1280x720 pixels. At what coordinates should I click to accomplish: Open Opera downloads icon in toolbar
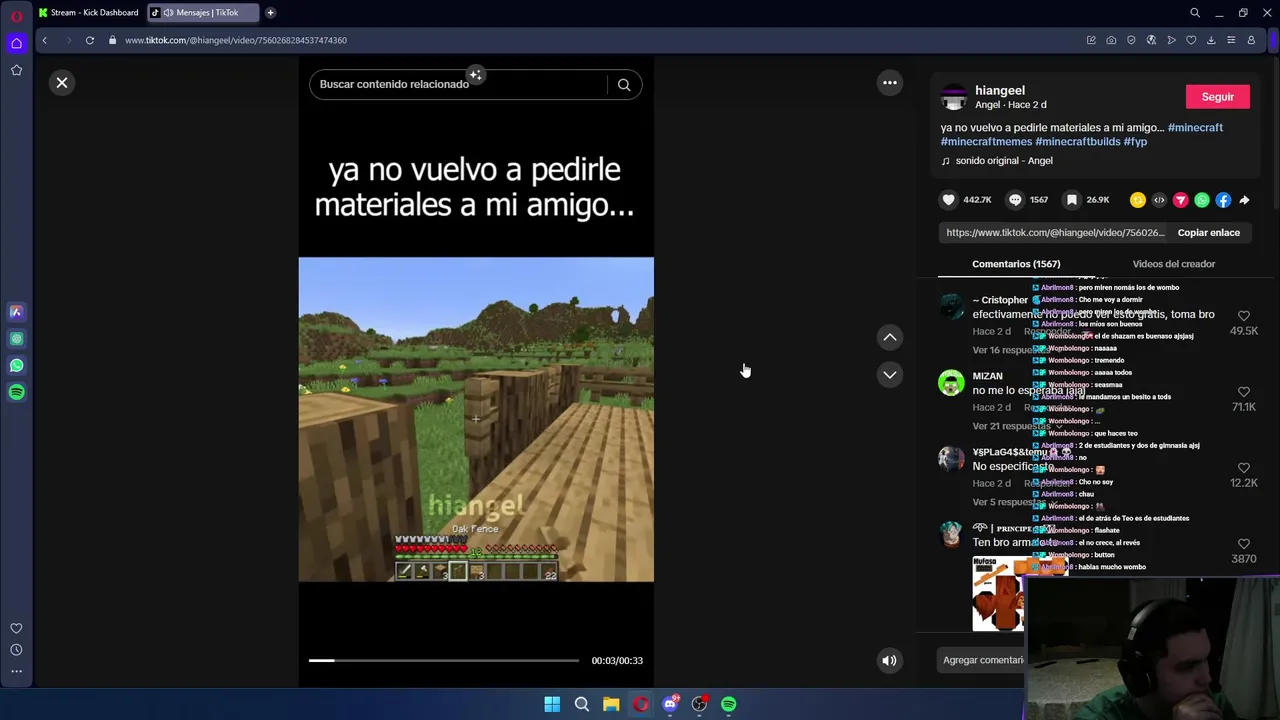1211,40
